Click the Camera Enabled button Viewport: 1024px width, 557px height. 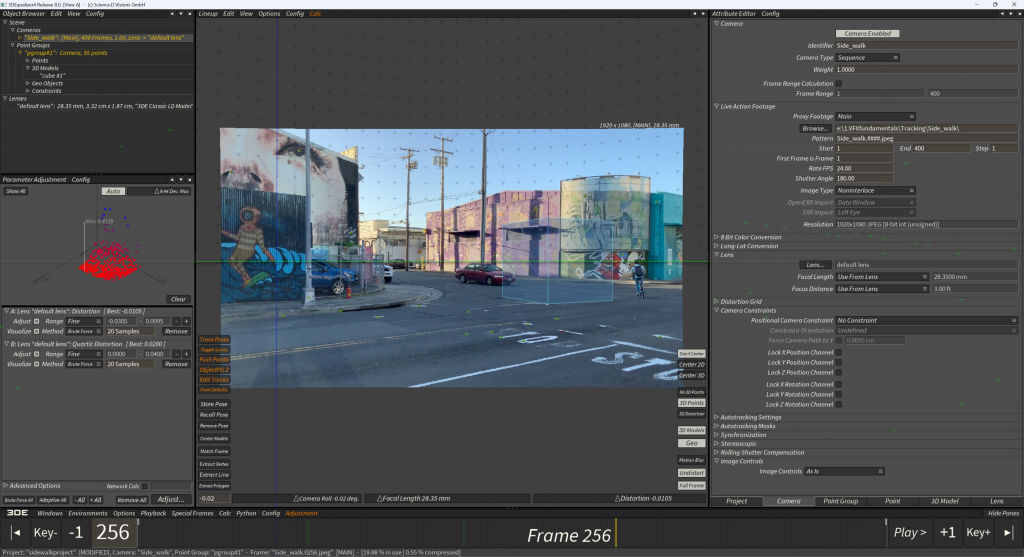[867, 33]
